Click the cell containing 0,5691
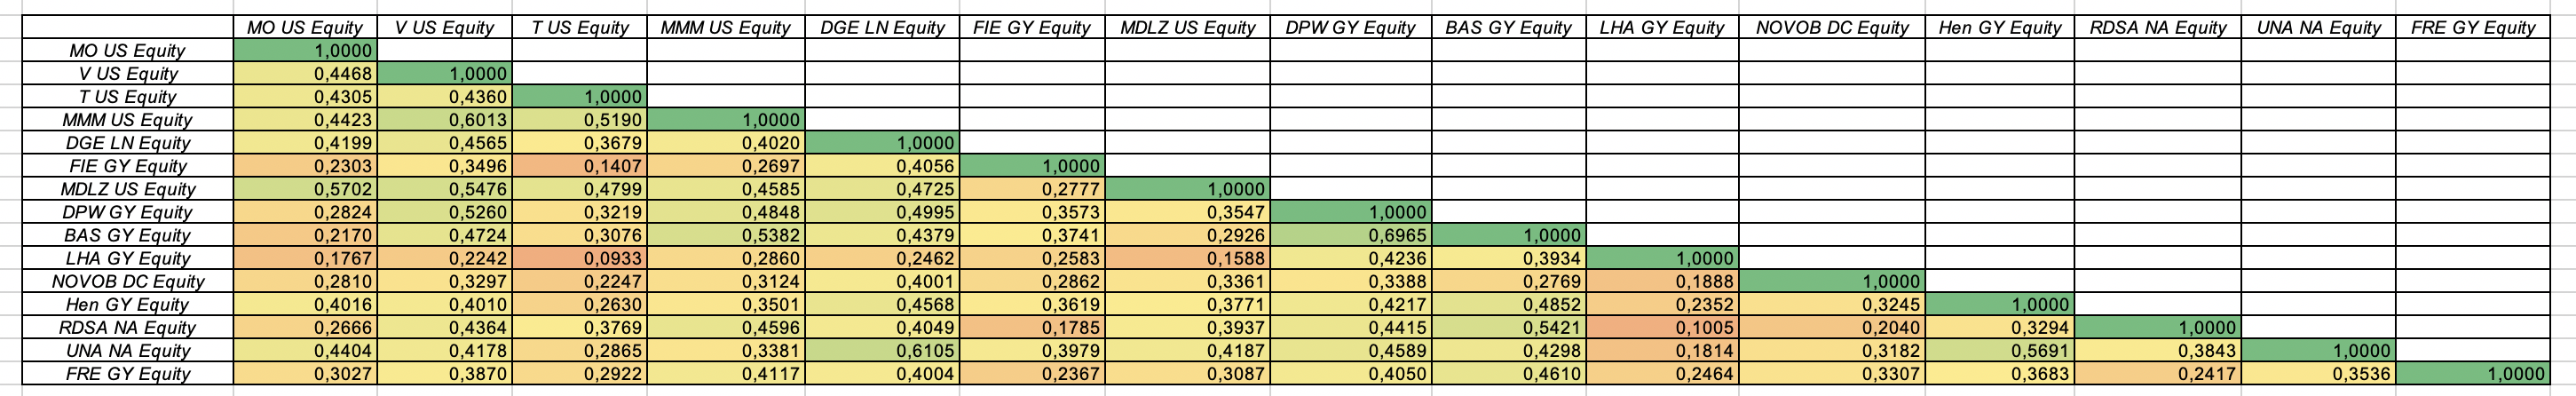Viewport: 2576px width, 396px height. click(x=2000, y=351)
